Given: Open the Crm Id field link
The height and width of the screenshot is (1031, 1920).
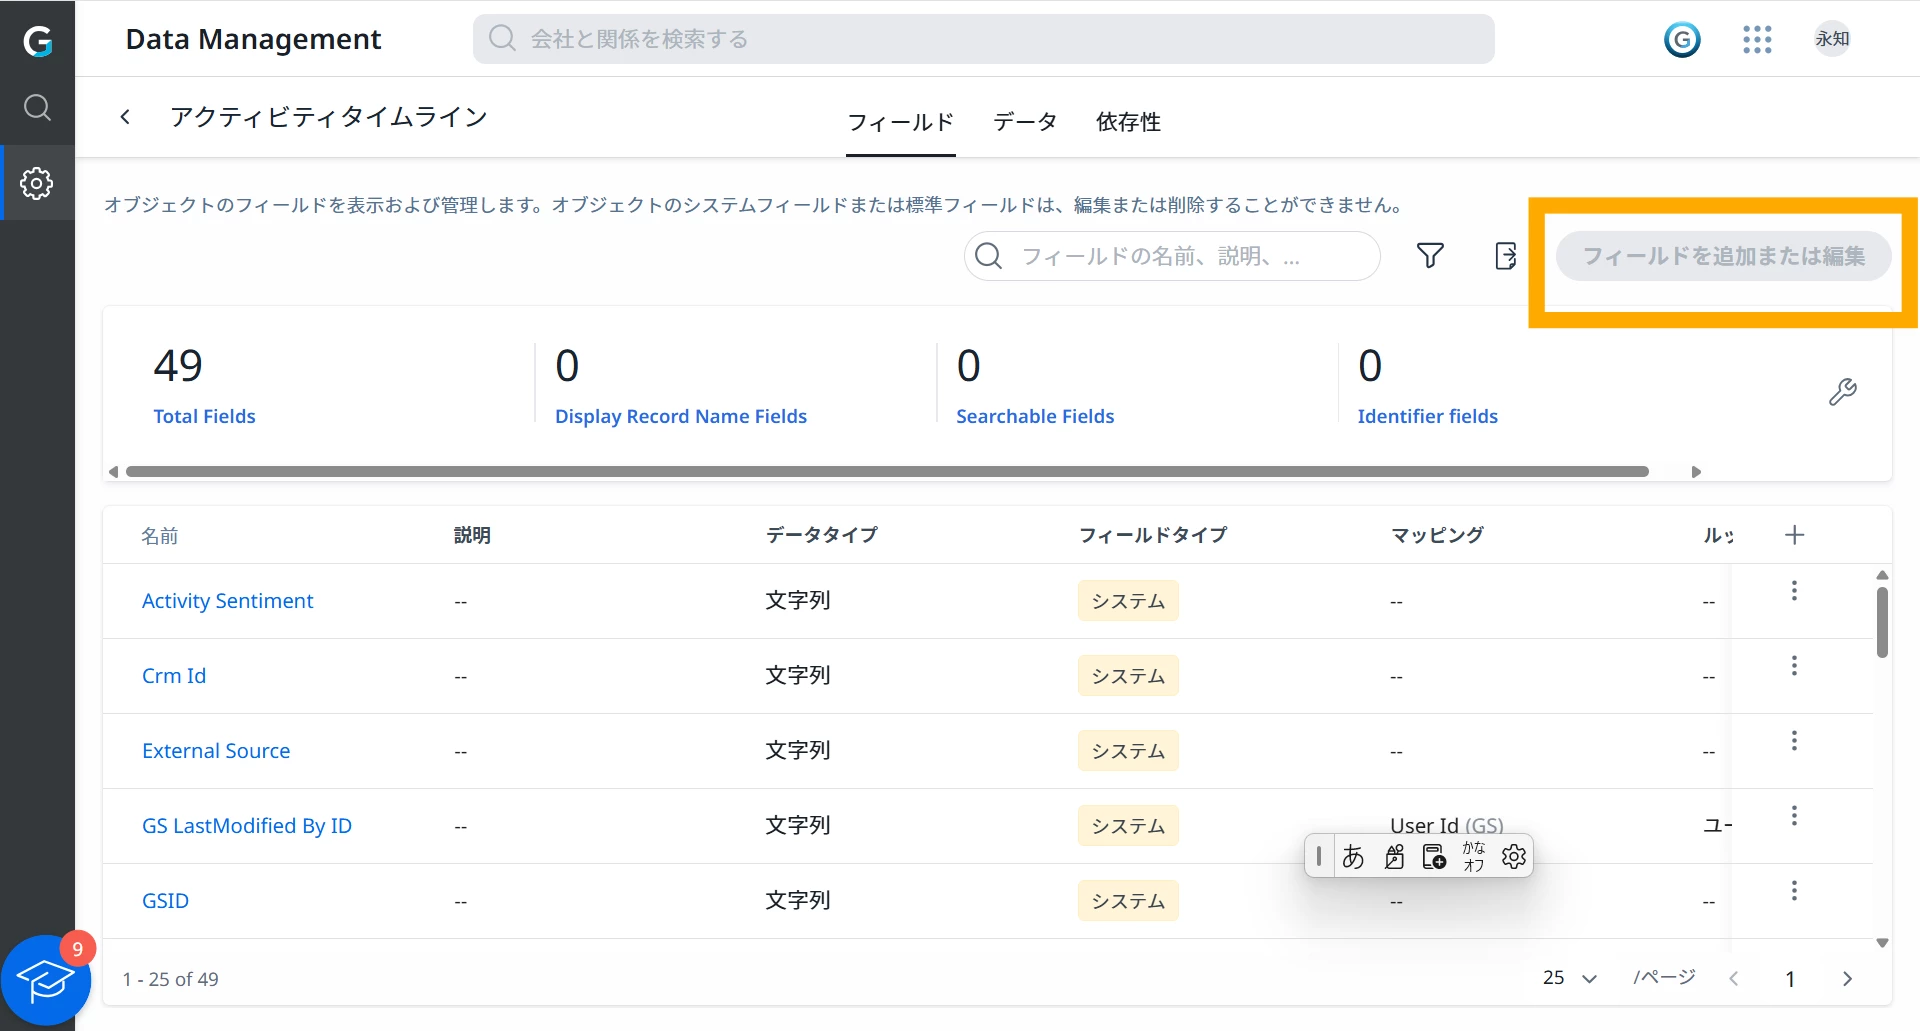Looking at the screenshot, I should point(174,676).
